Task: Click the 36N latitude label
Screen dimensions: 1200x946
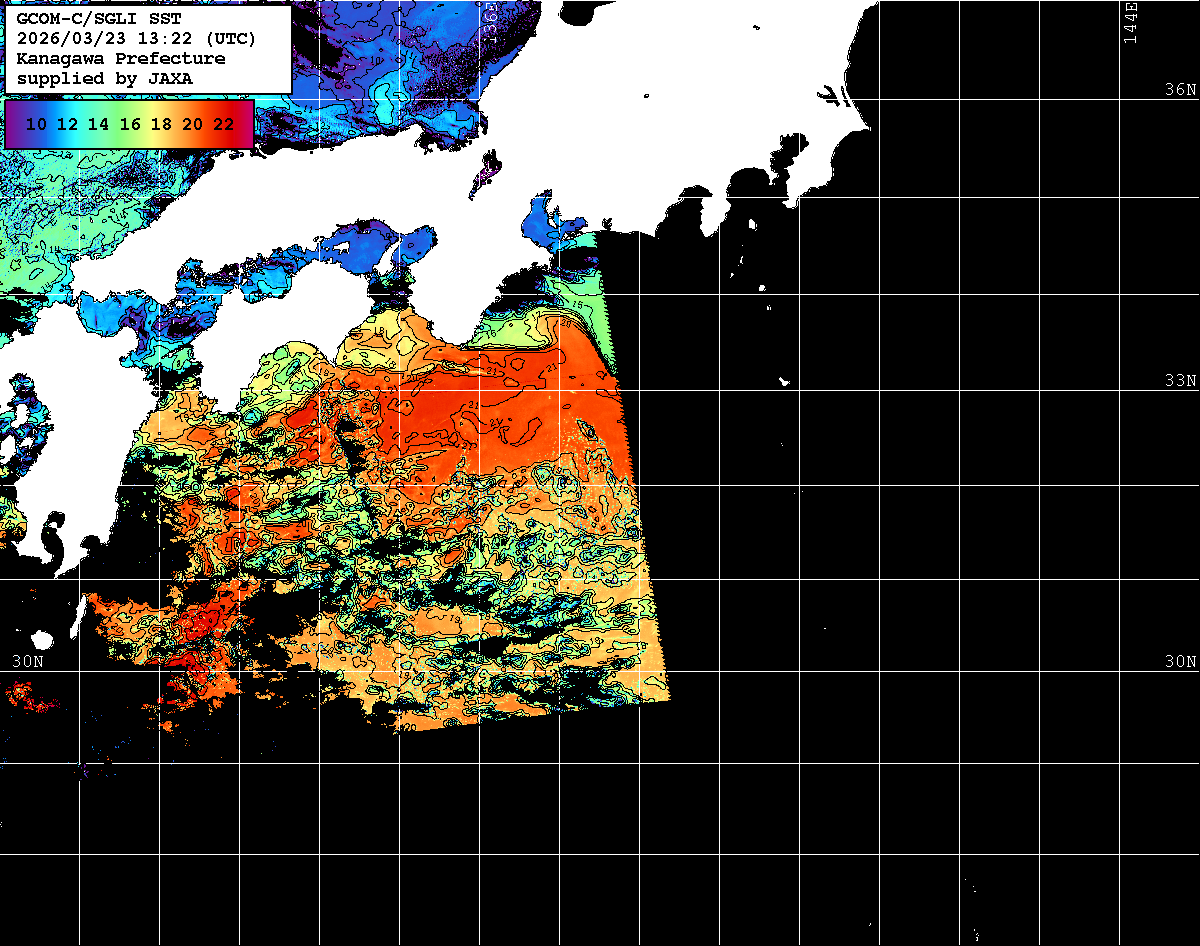Action: (1180, 90)
